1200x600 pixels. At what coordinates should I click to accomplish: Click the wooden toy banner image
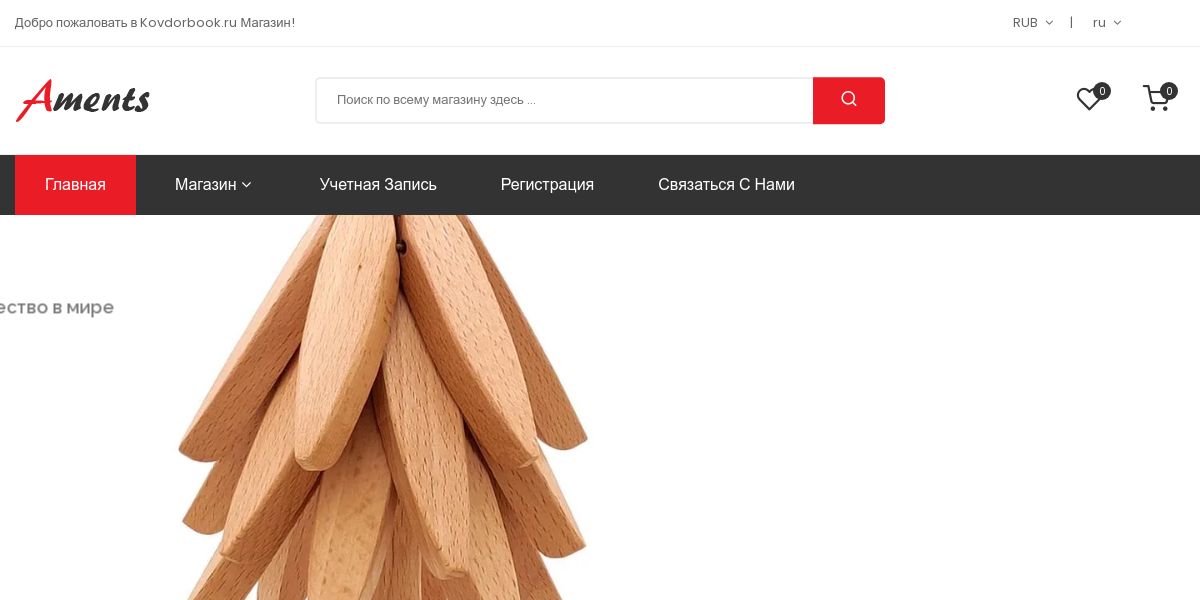click(x=383, y=407)
